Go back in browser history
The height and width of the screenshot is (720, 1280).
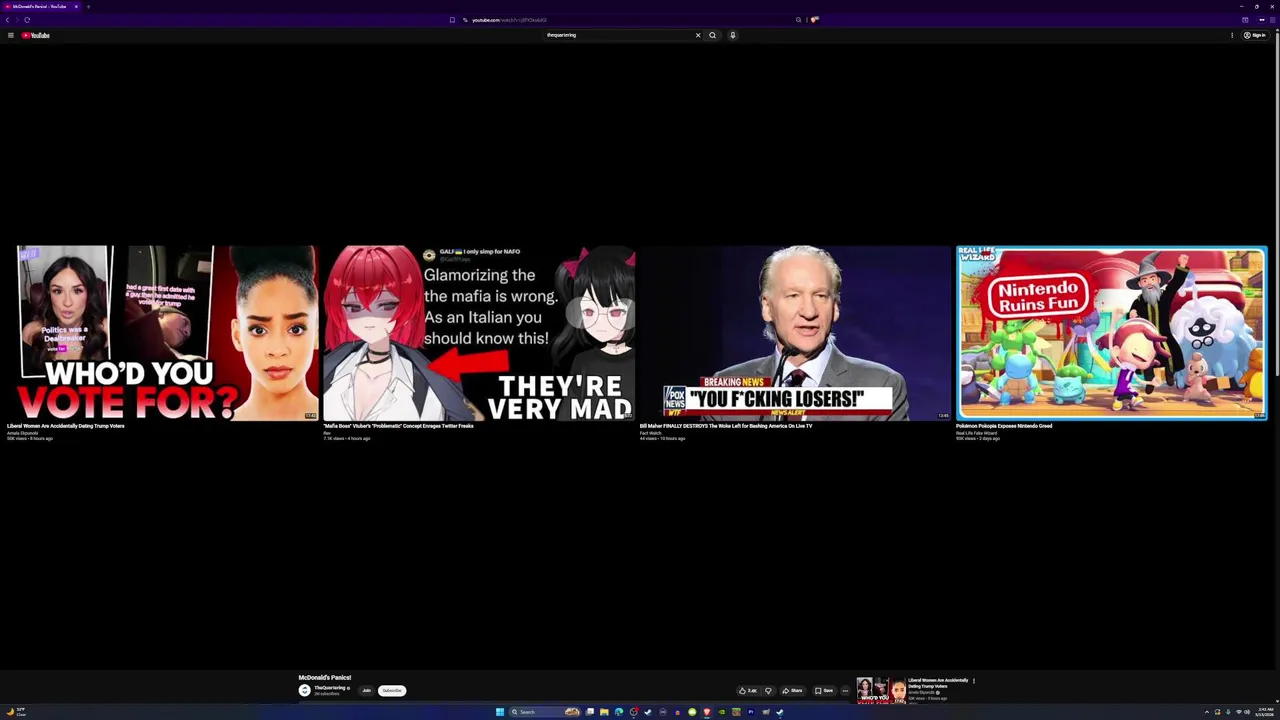pyautogui.click(x=7, y=20)
